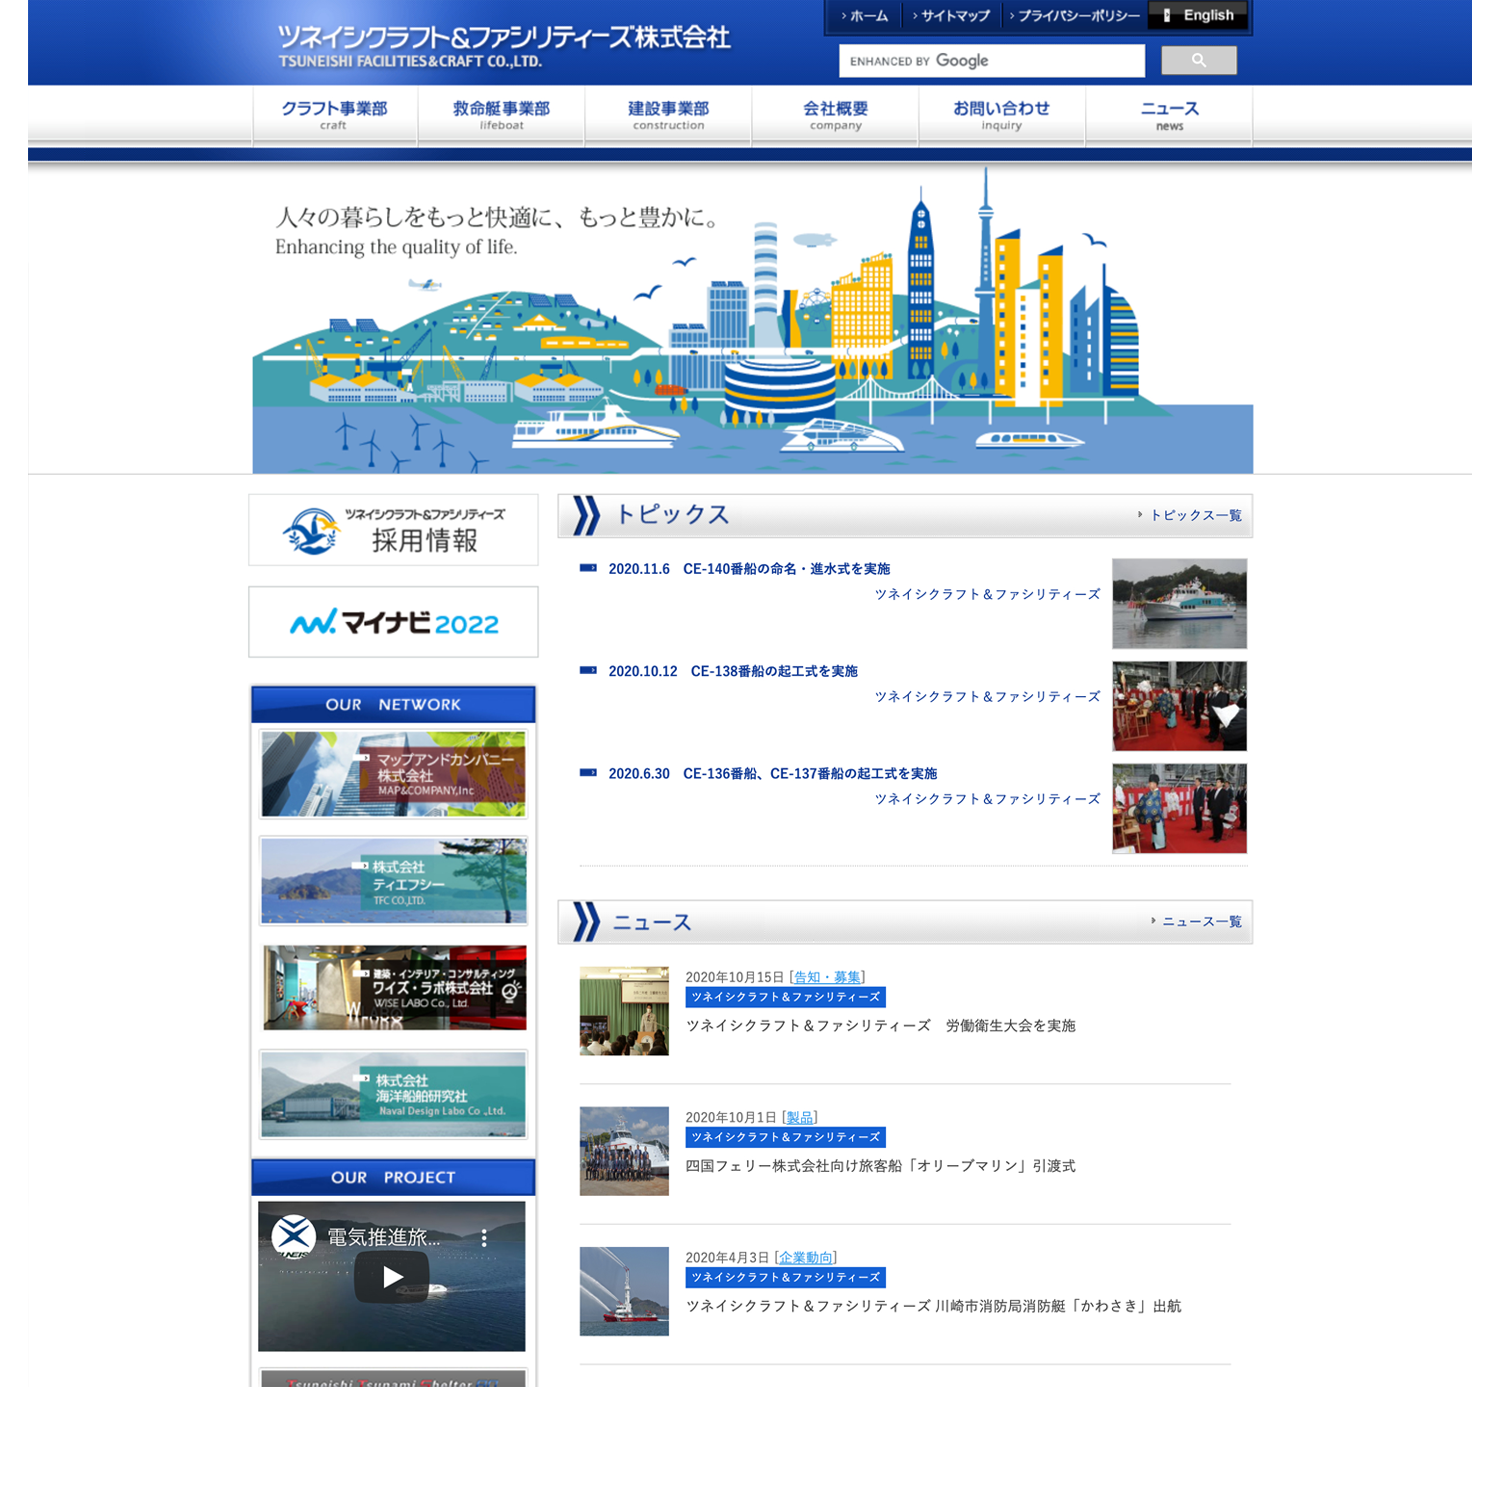Open the 採用情報 recruitment banner

[393, 530]
